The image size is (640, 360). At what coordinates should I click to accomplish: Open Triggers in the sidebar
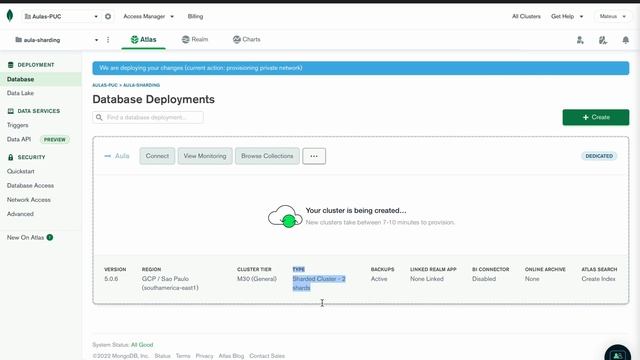[18, 125]
